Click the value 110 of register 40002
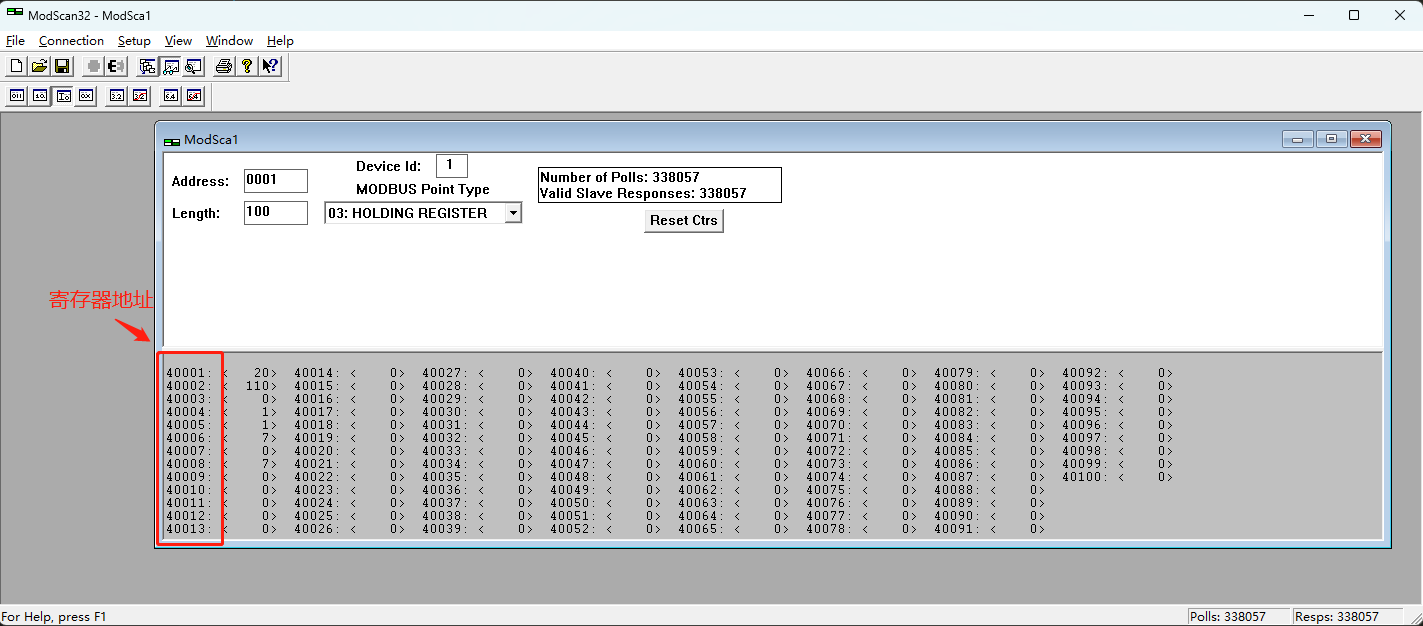This screenshot has width=1423, height=626. click(x=256, y=386)
